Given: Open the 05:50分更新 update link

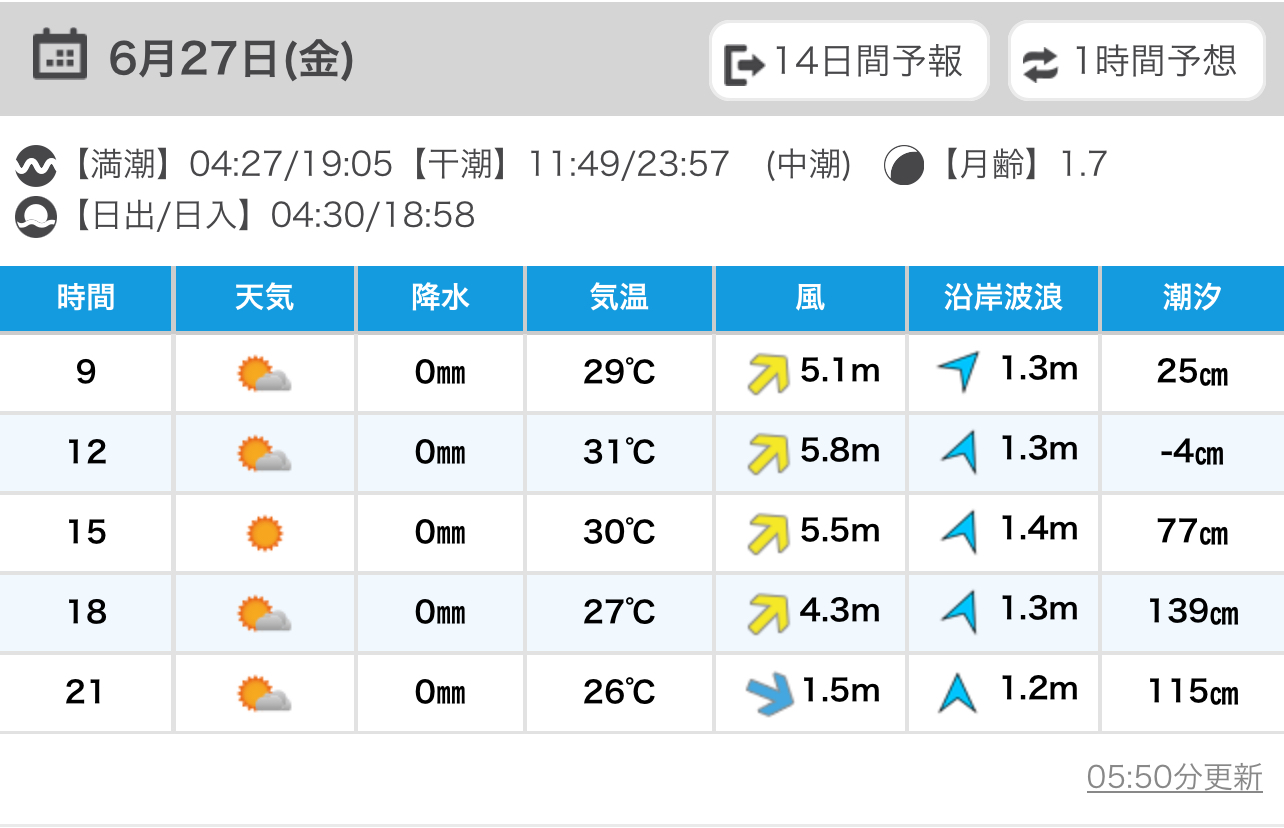Looking at the screenshot, I should [x=1175, y=777].
